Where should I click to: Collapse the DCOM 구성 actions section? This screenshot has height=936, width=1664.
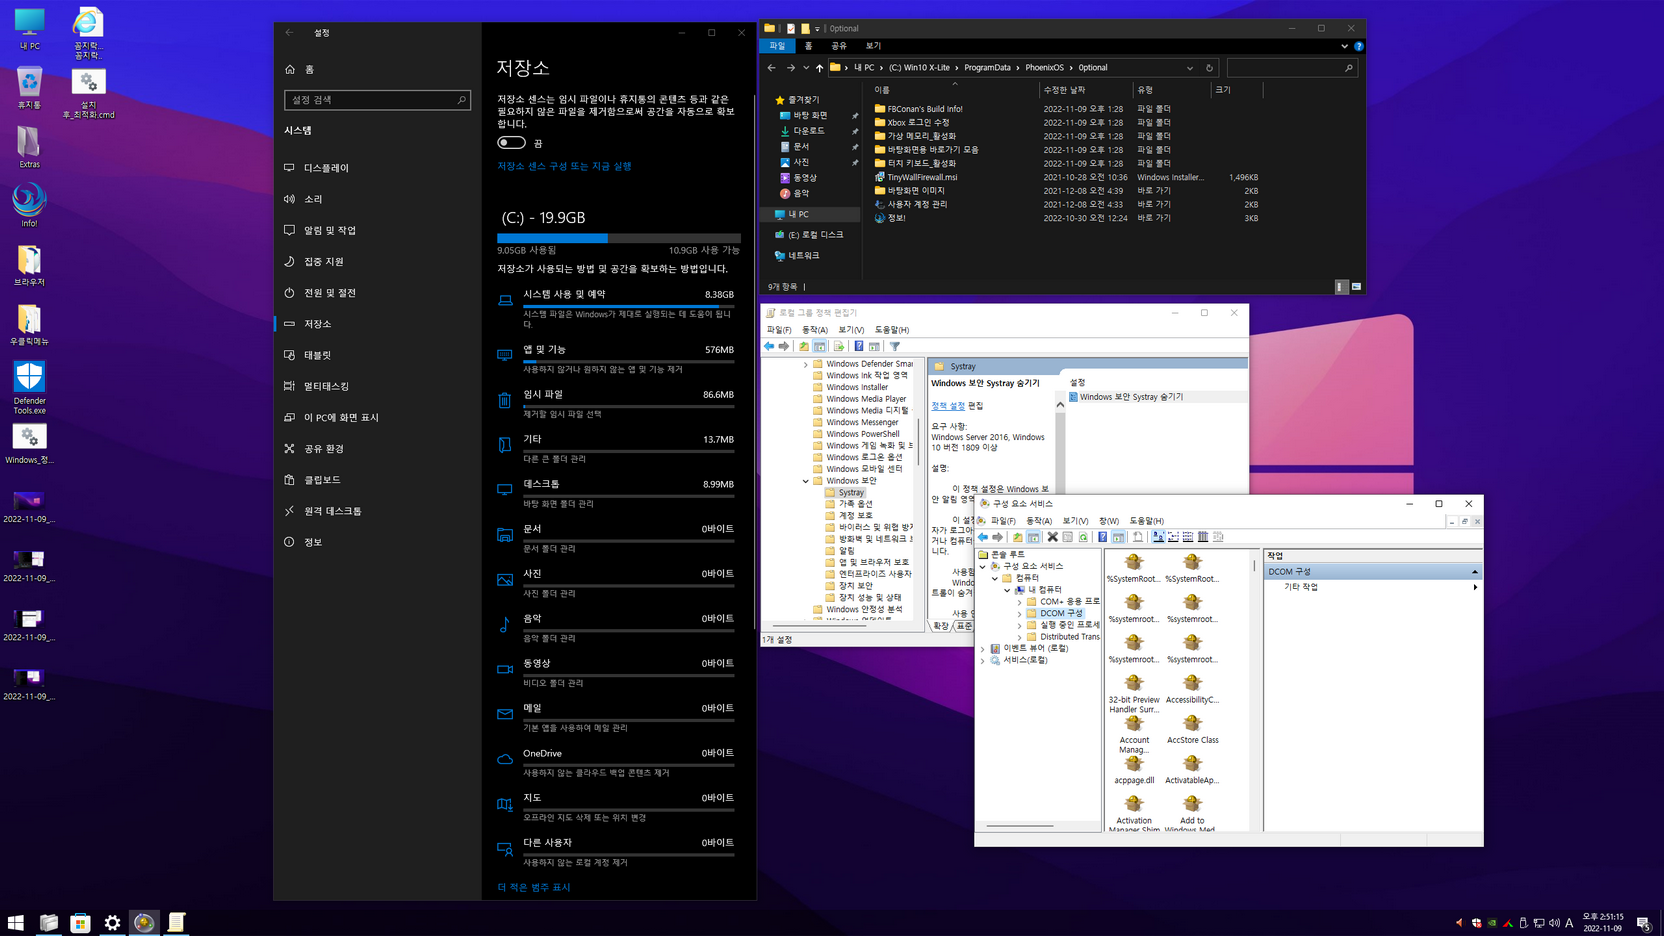click(1474, 572)
